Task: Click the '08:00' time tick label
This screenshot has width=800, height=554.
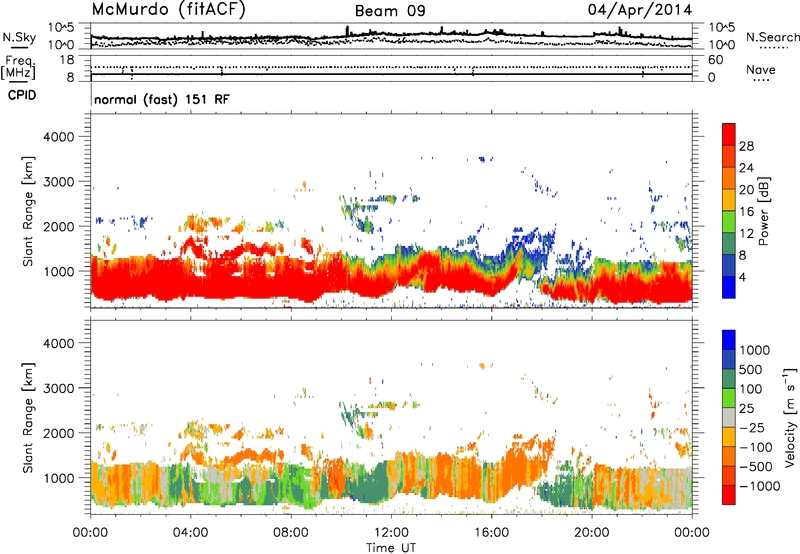Action: click(x=291, y=533)
